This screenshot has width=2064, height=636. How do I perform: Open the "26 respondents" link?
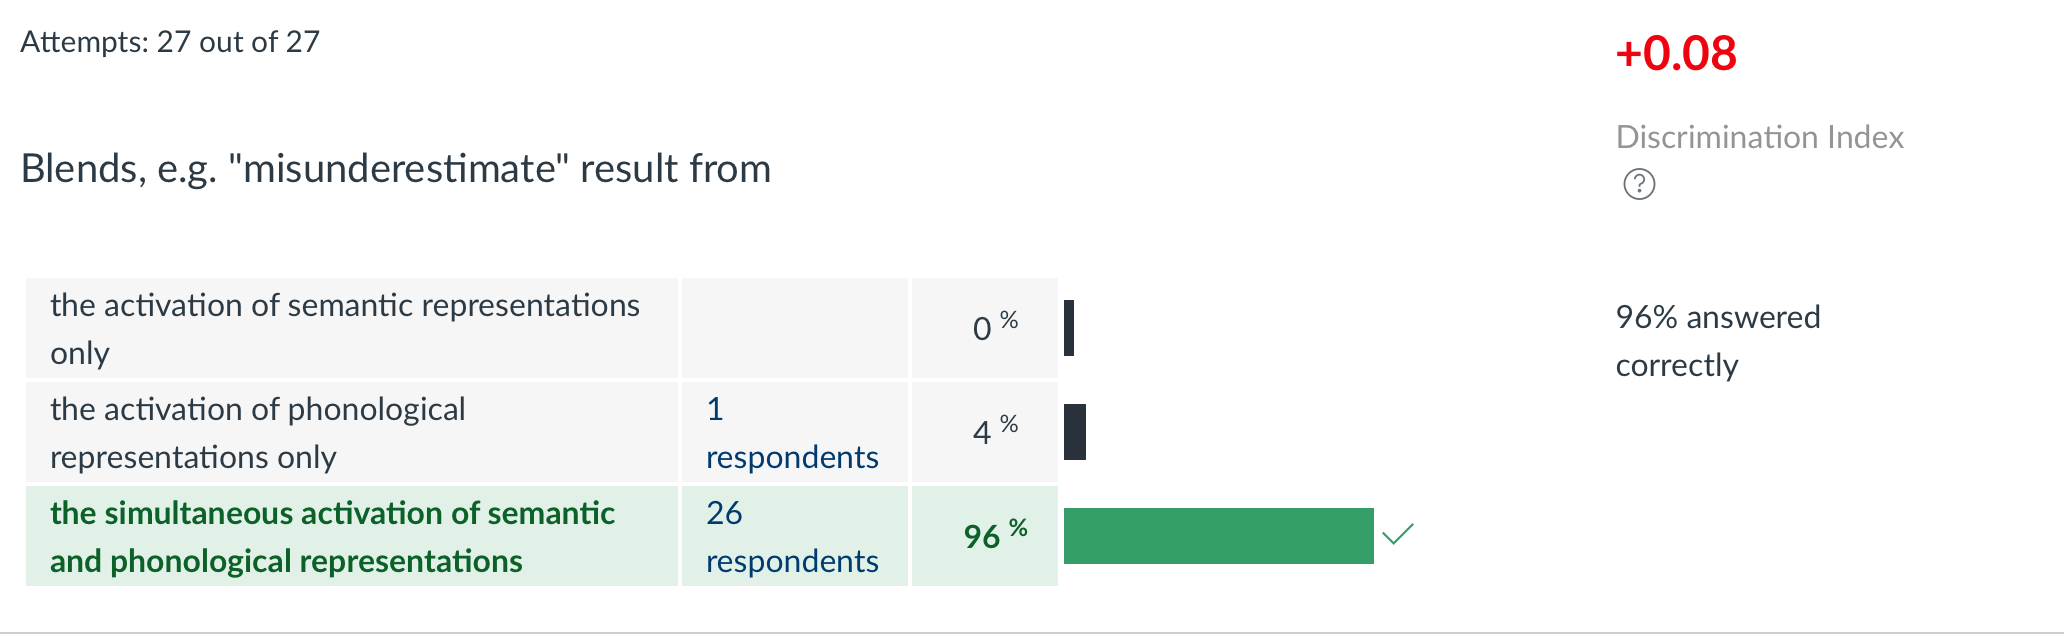(791, 537)
